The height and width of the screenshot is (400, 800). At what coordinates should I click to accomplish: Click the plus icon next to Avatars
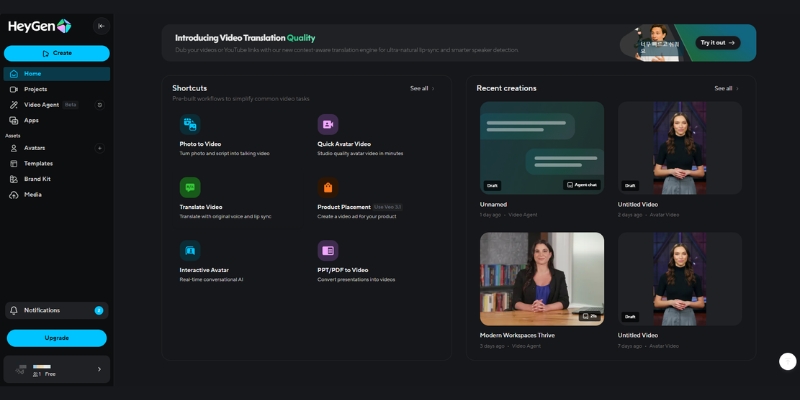pos(99,148)
